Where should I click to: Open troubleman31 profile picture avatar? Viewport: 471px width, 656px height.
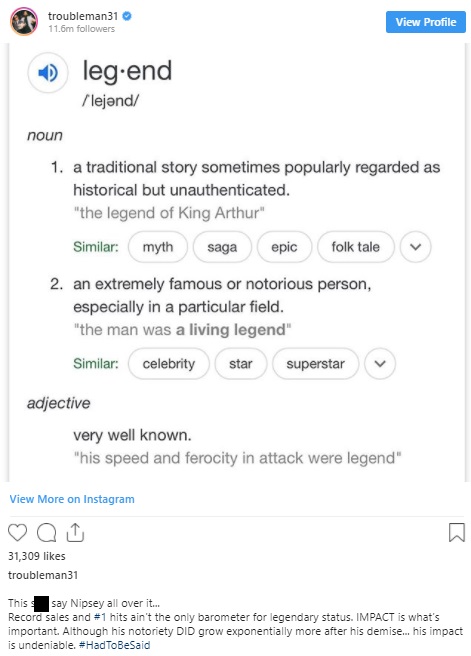pyautogui.click(x=24, y=21)
